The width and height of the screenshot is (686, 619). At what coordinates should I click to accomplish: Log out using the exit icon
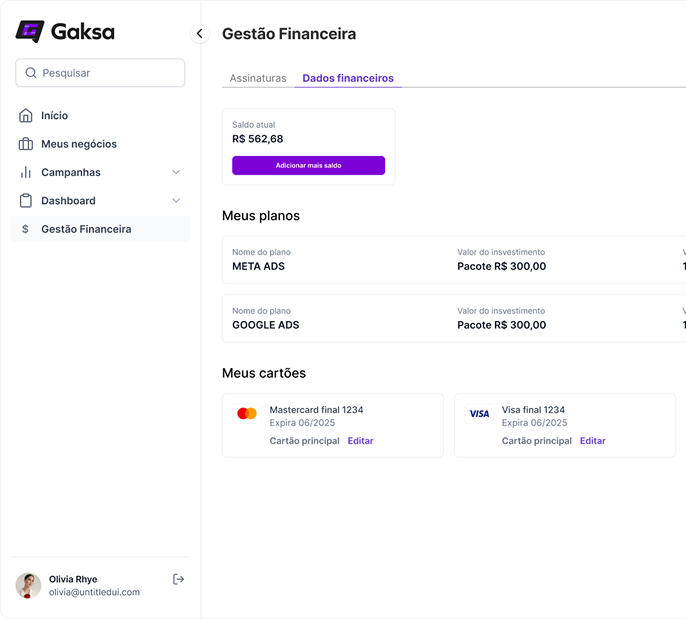click(179, 579)
